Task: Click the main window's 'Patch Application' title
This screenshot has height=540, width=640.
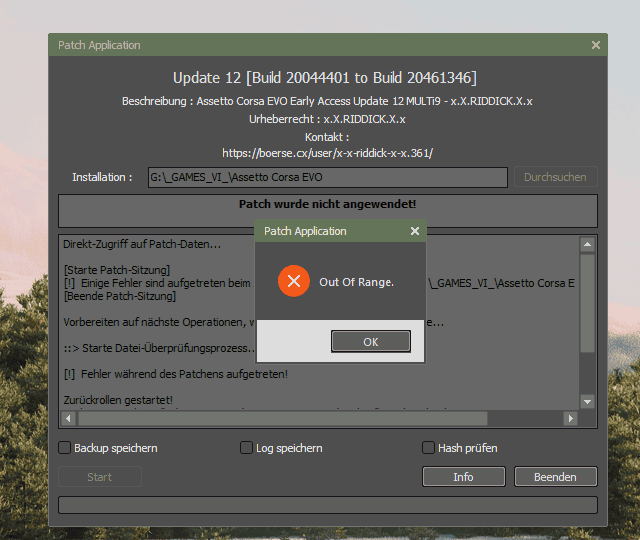Action: click(99, 45)
